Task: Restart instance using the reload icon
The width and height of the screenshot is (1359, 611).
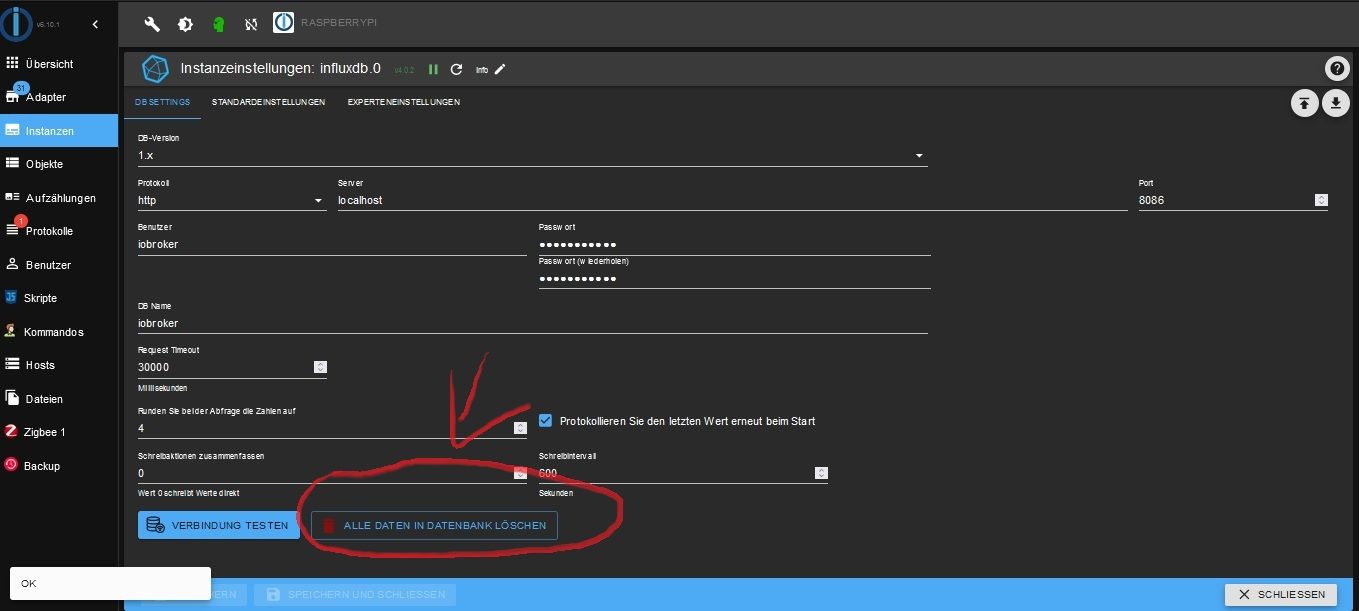Action: pos(457,70)
